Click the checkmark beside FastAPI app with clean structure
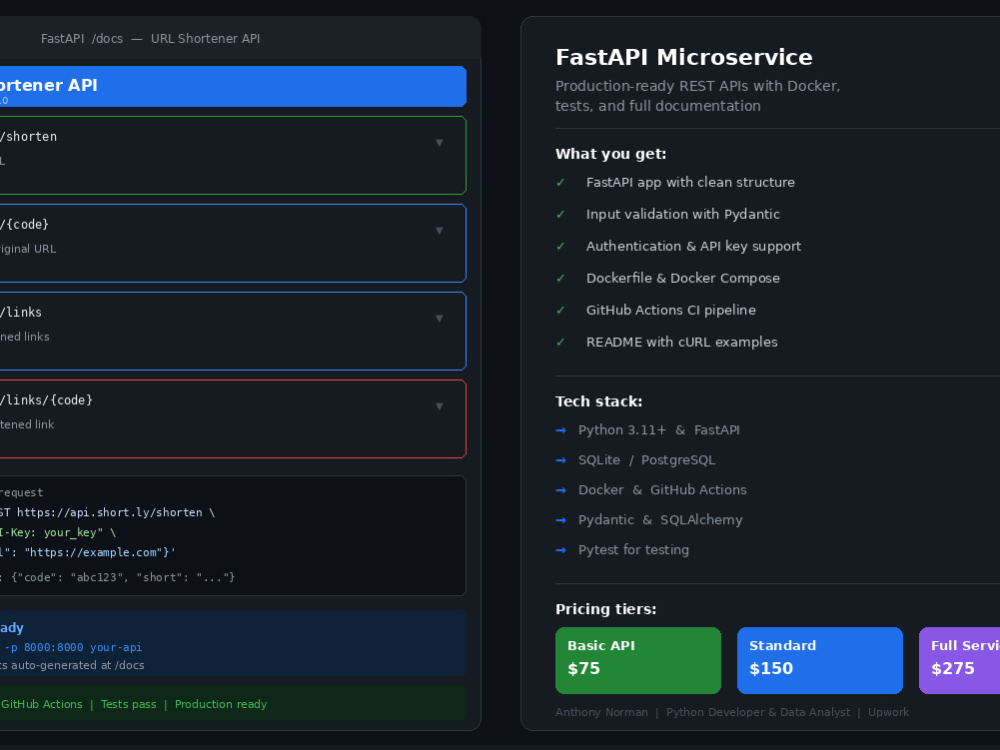This screenshot has width=1000, height=750. (x=561, y=182)
